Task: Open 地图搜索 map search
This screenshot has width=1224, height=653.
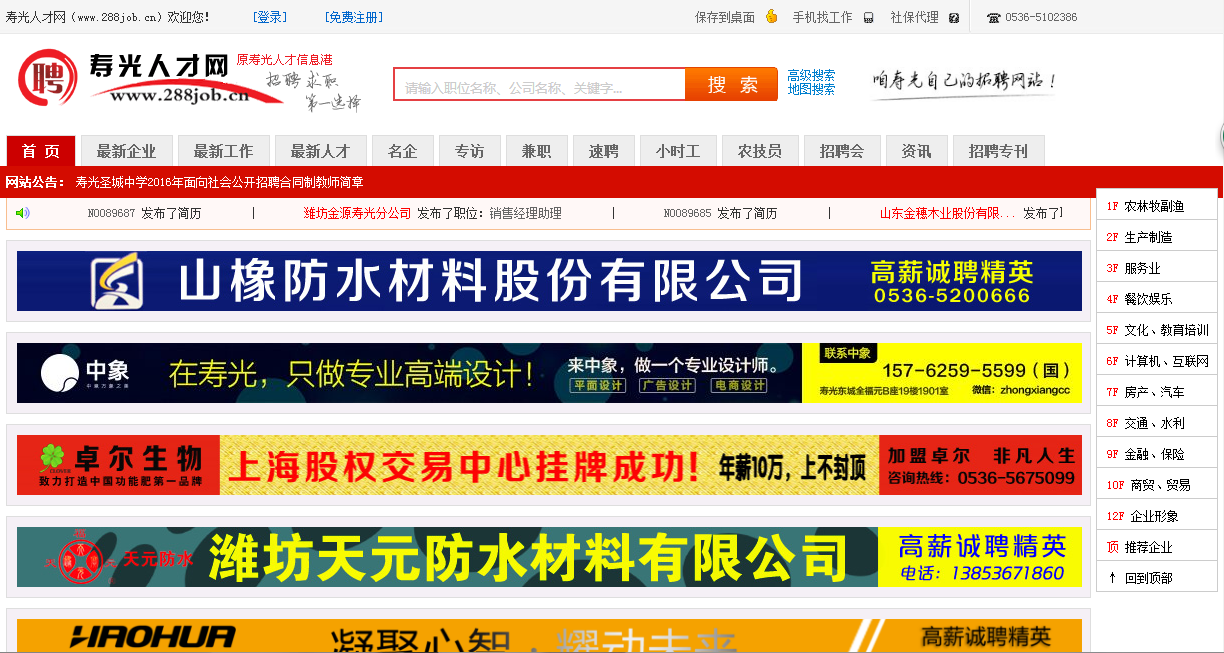Action: tap(811, 90)
